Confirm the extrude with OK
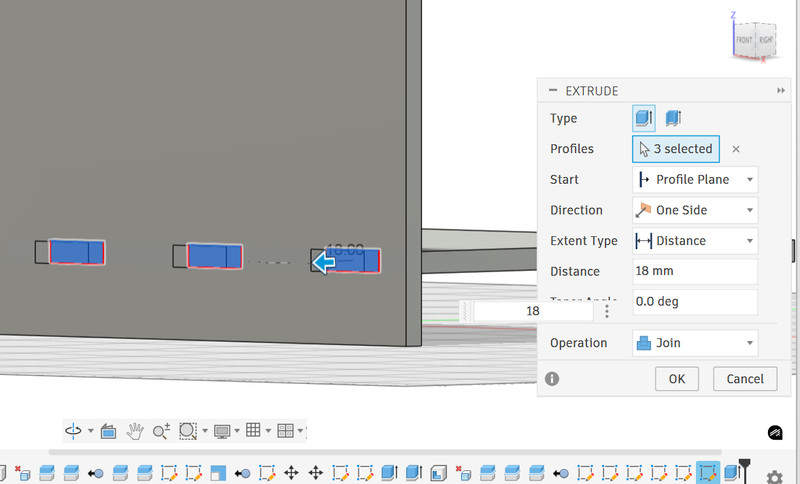Viewport: 800px width, 484px height. [677, 378]
